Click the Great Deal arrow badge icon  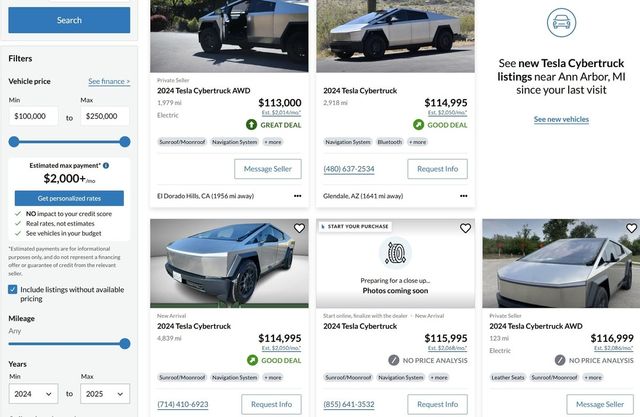pyautogui.click(x=251, y=125)
